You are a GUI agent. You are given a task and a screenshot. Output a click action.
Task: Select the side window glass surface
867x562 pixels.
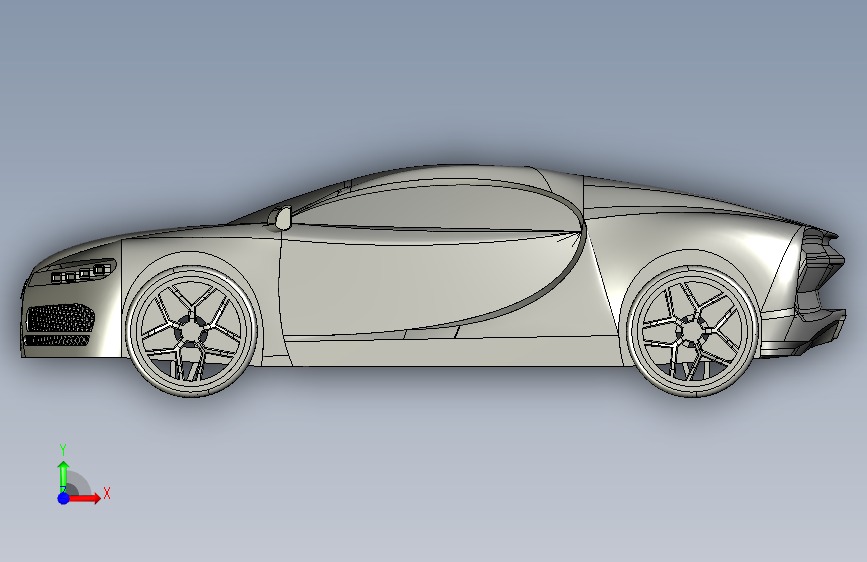pos(437,207)
